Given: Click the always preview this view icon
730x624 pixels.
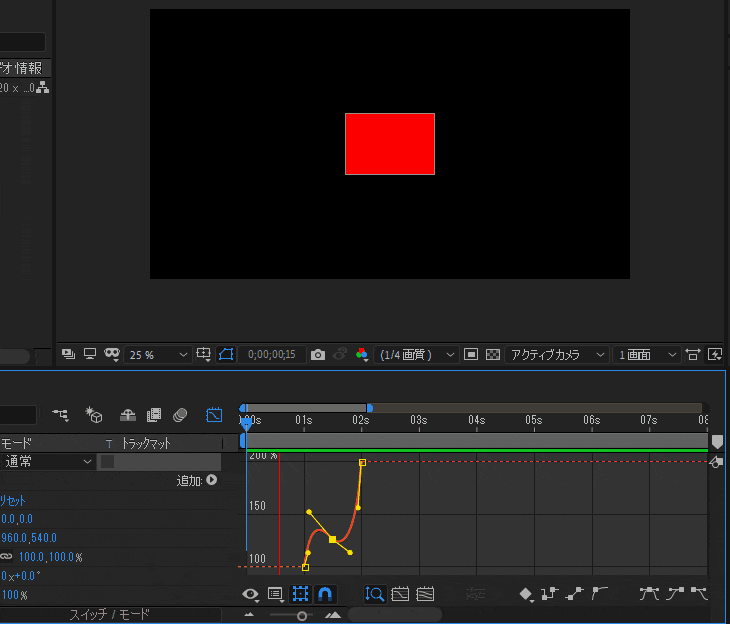Looking at the screenshot, I should 68,354.
